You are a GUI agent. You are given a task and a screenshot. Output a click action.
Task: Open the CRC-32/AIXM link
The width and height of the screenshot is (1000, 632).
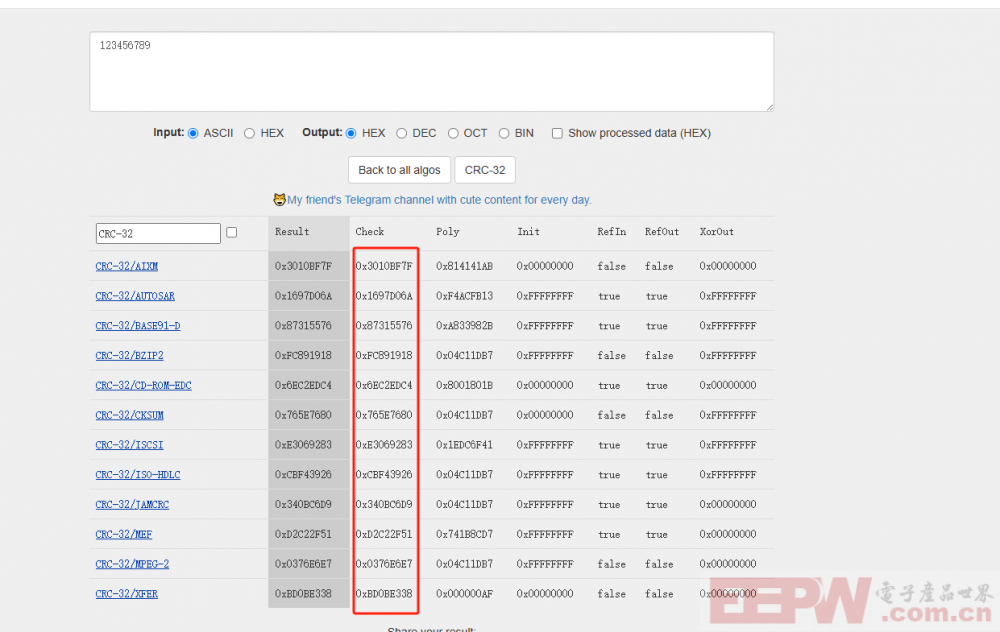point(127,267)
